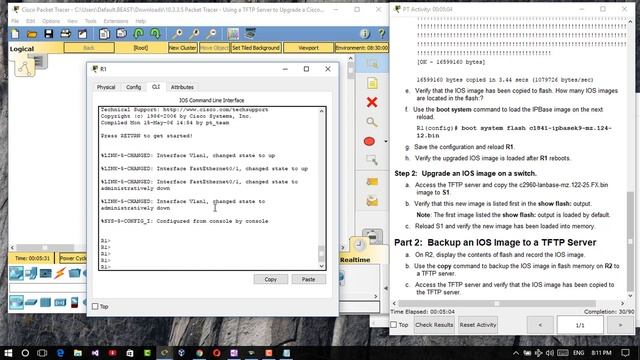
Task: Open the Action Center notification icon
Action: [625, 353]
